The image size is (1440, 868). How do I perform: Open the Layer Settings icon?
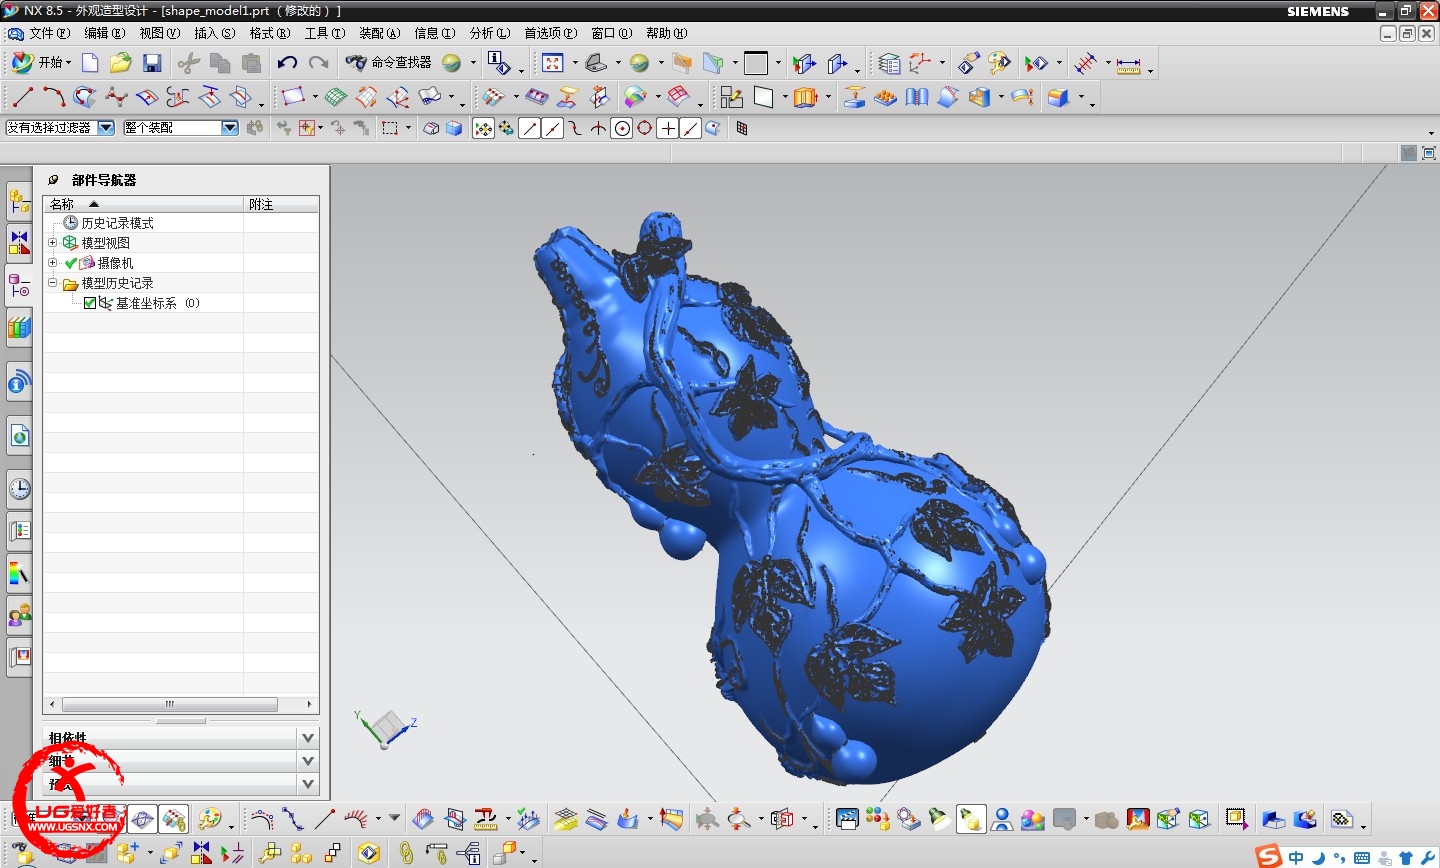point(889,63)
